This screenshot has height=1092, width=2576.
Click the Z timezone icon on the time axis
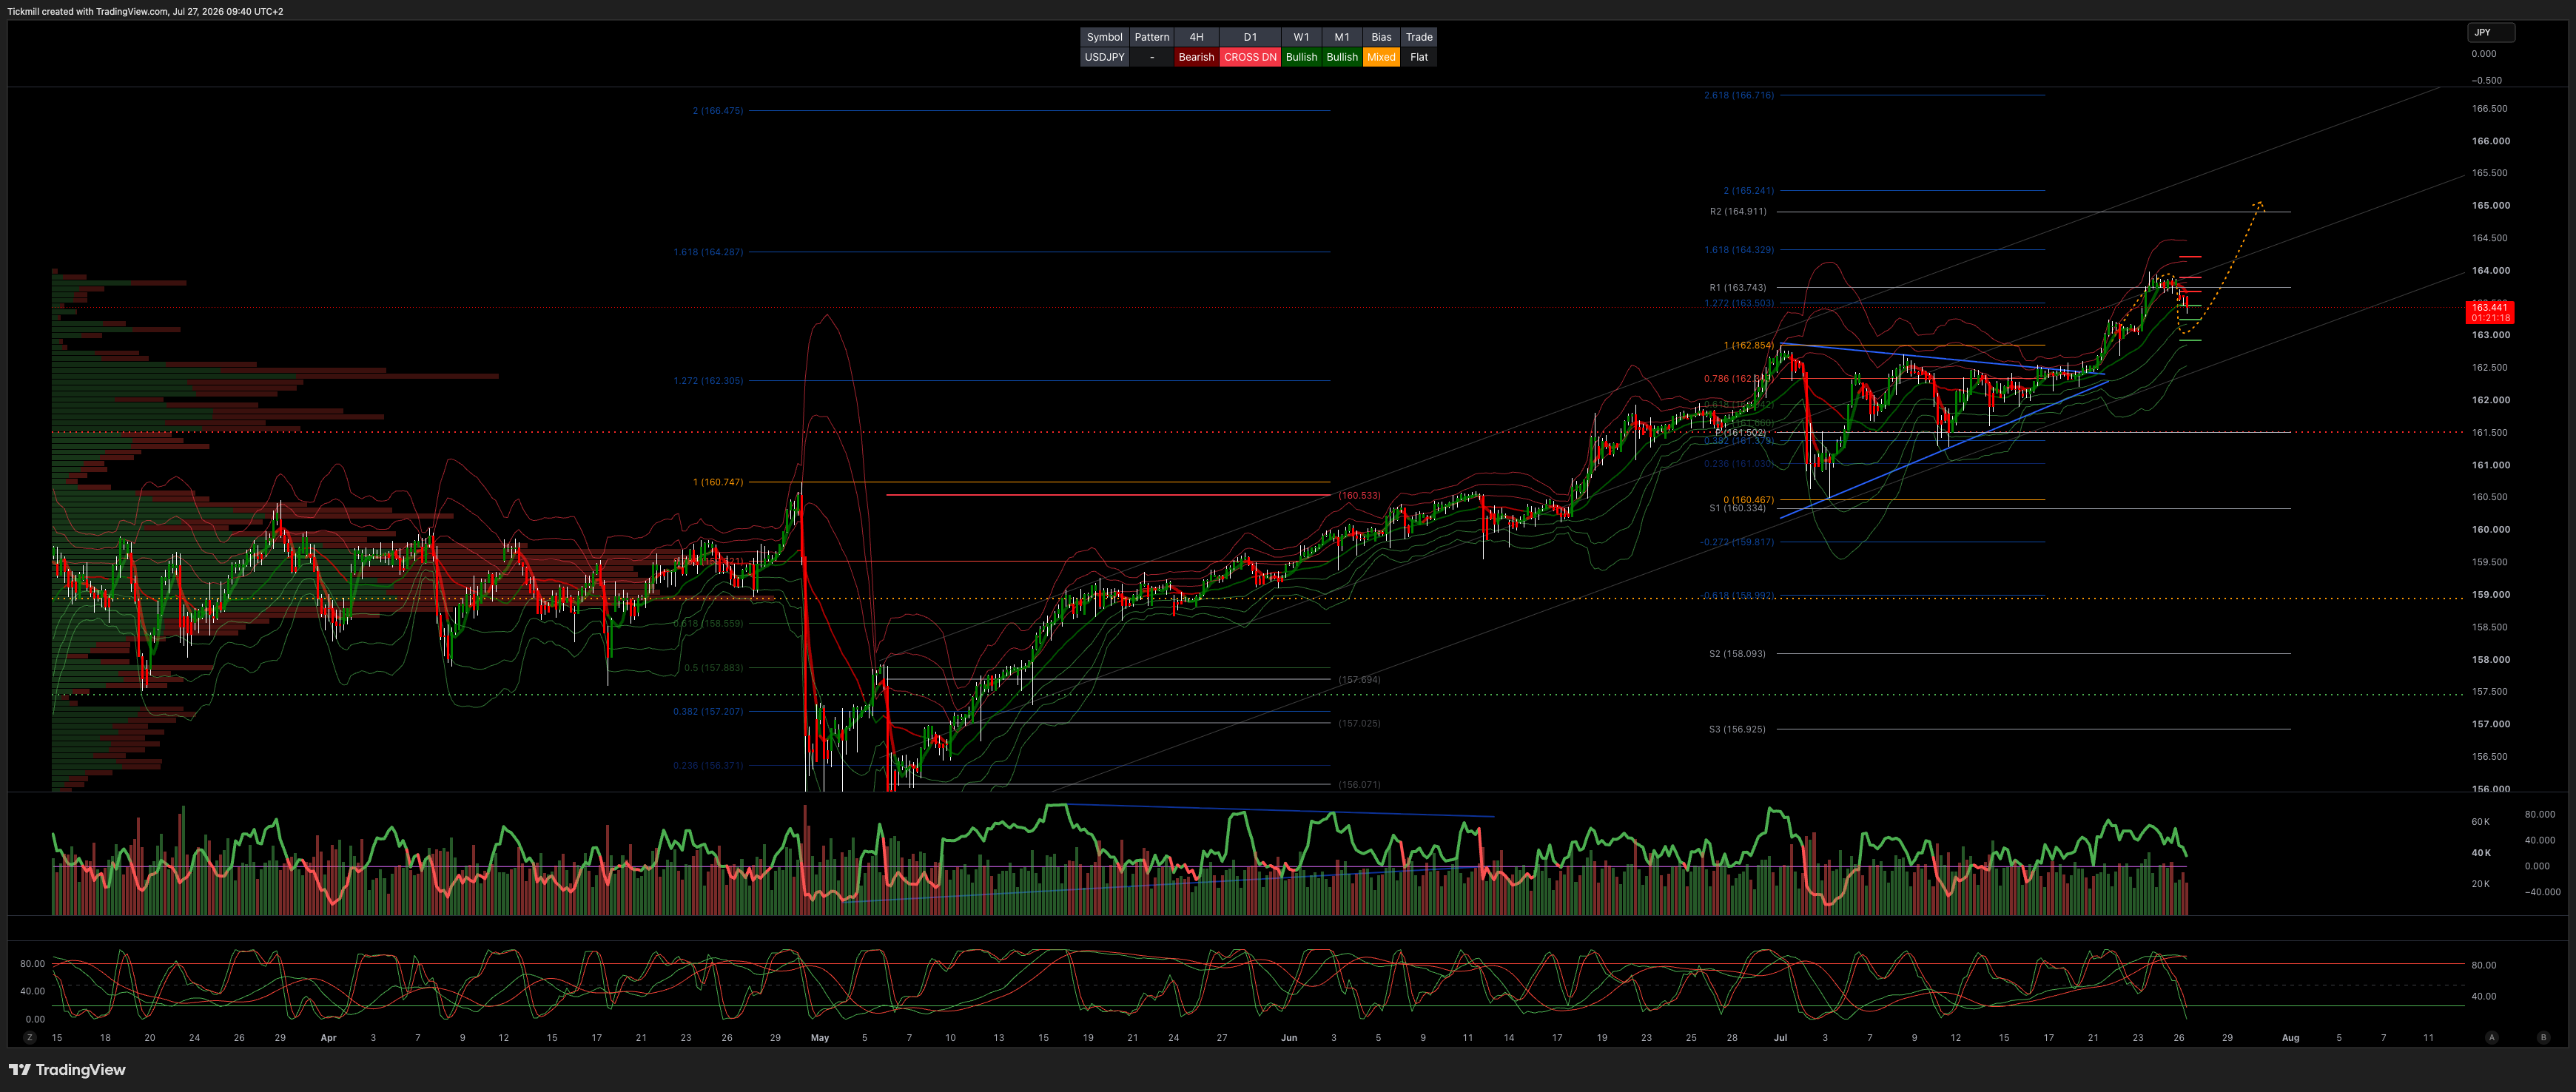[30, 1037]
